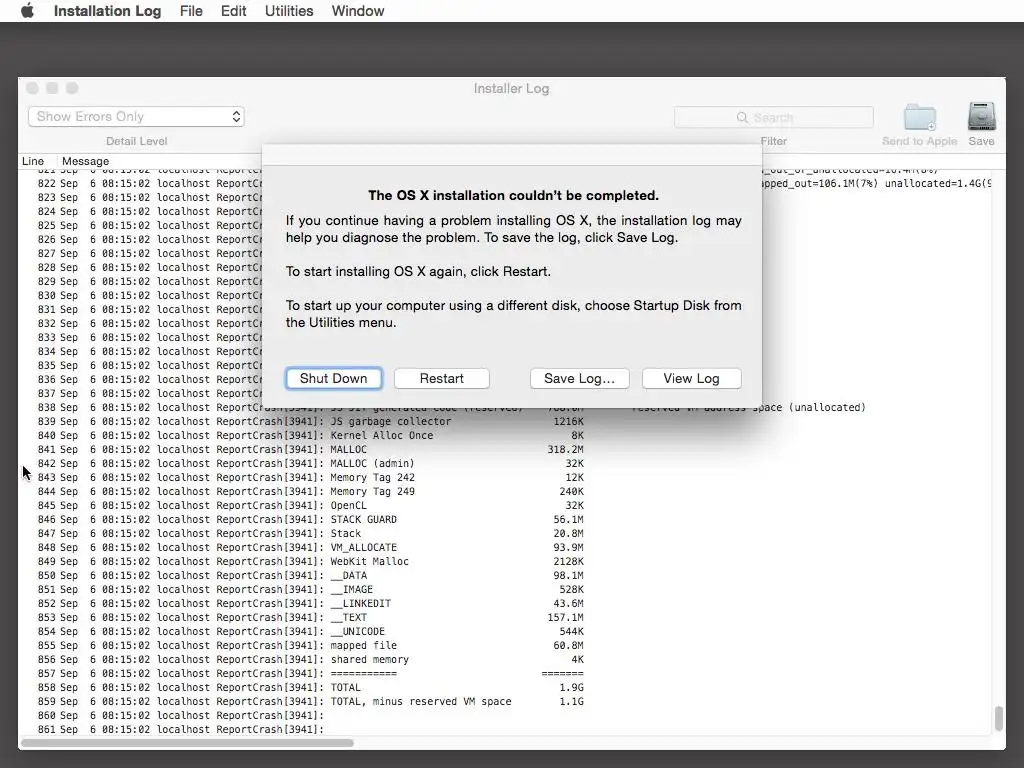Click the Message column header
The width and height of the screenshot is (1024, 768).
coord(86,161)
